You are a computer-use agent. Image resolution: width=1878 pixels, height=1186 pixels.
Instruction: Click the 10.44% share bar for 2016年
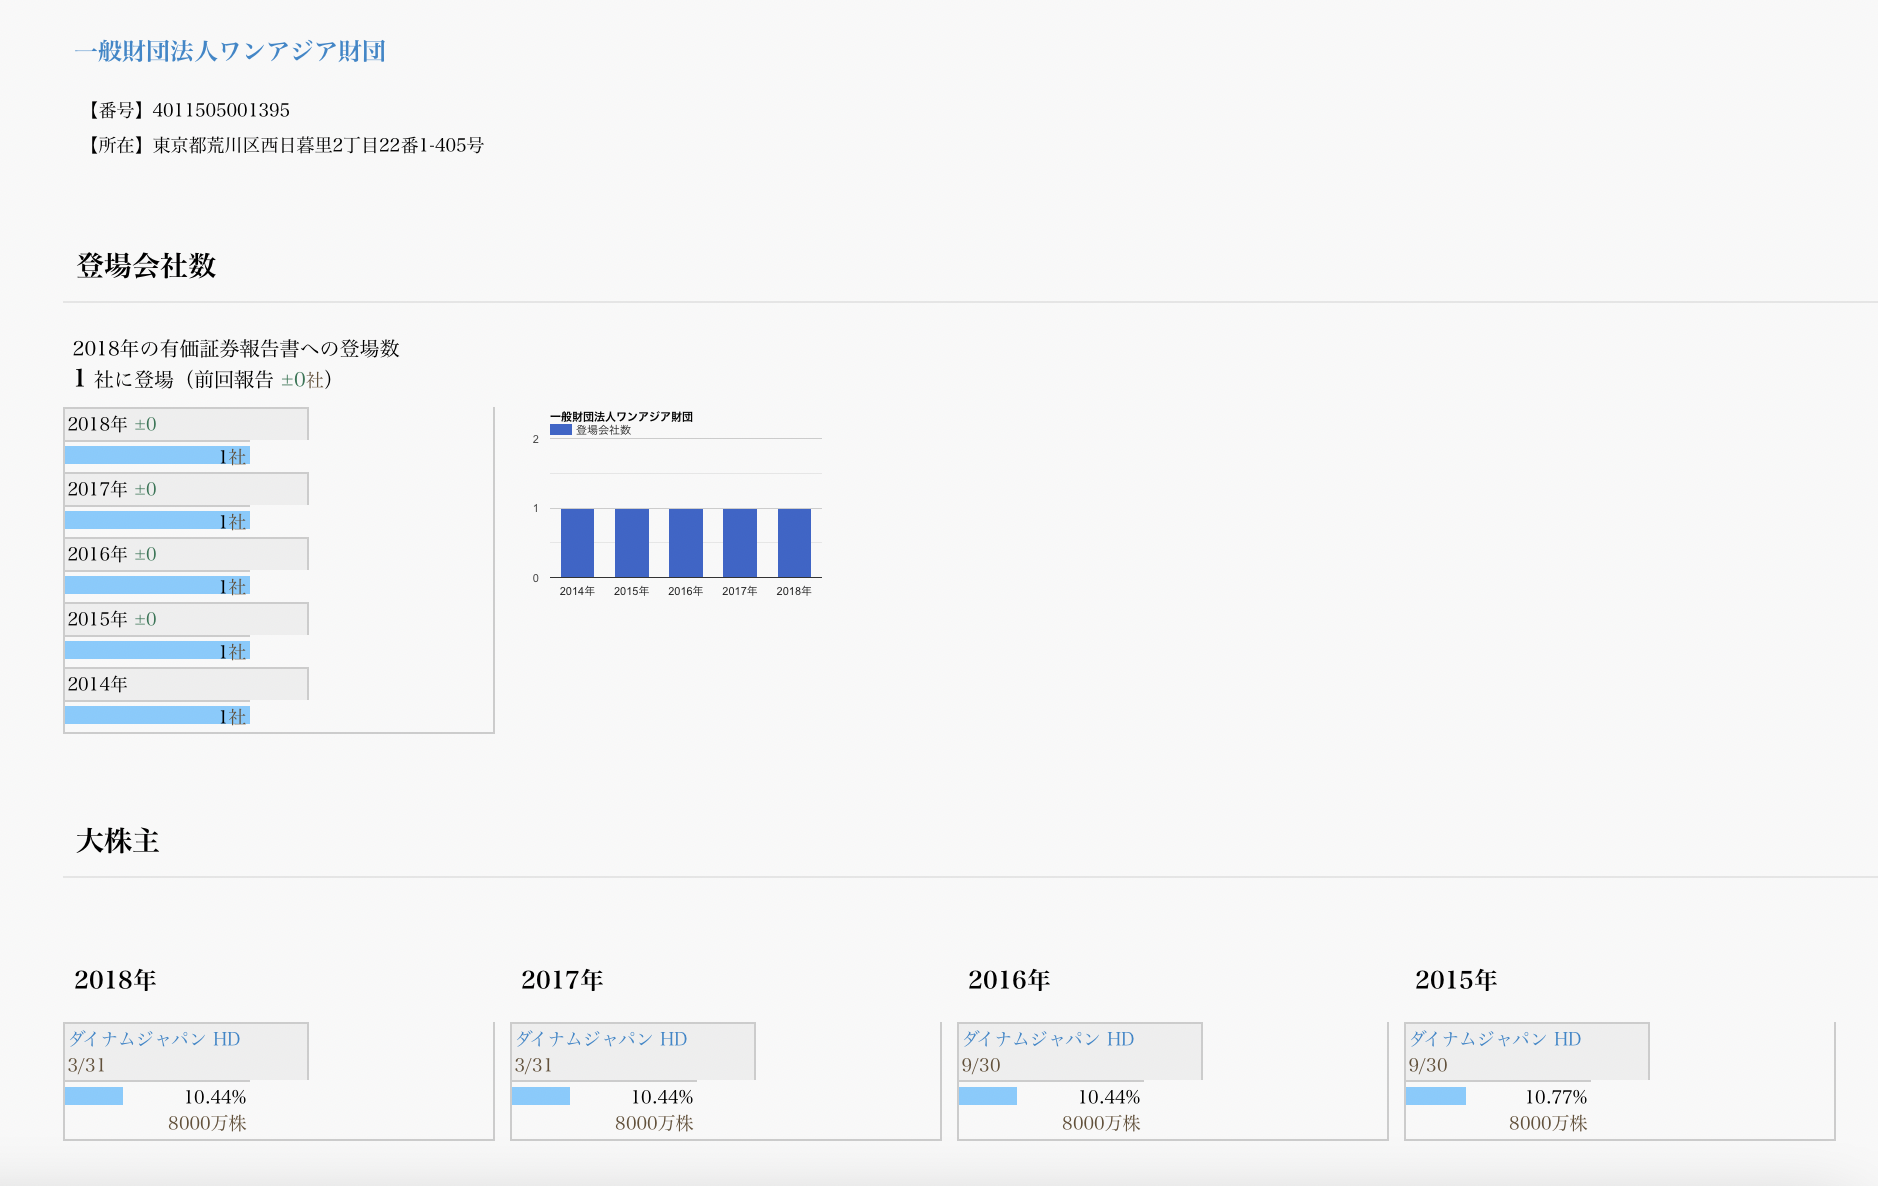988,1097
